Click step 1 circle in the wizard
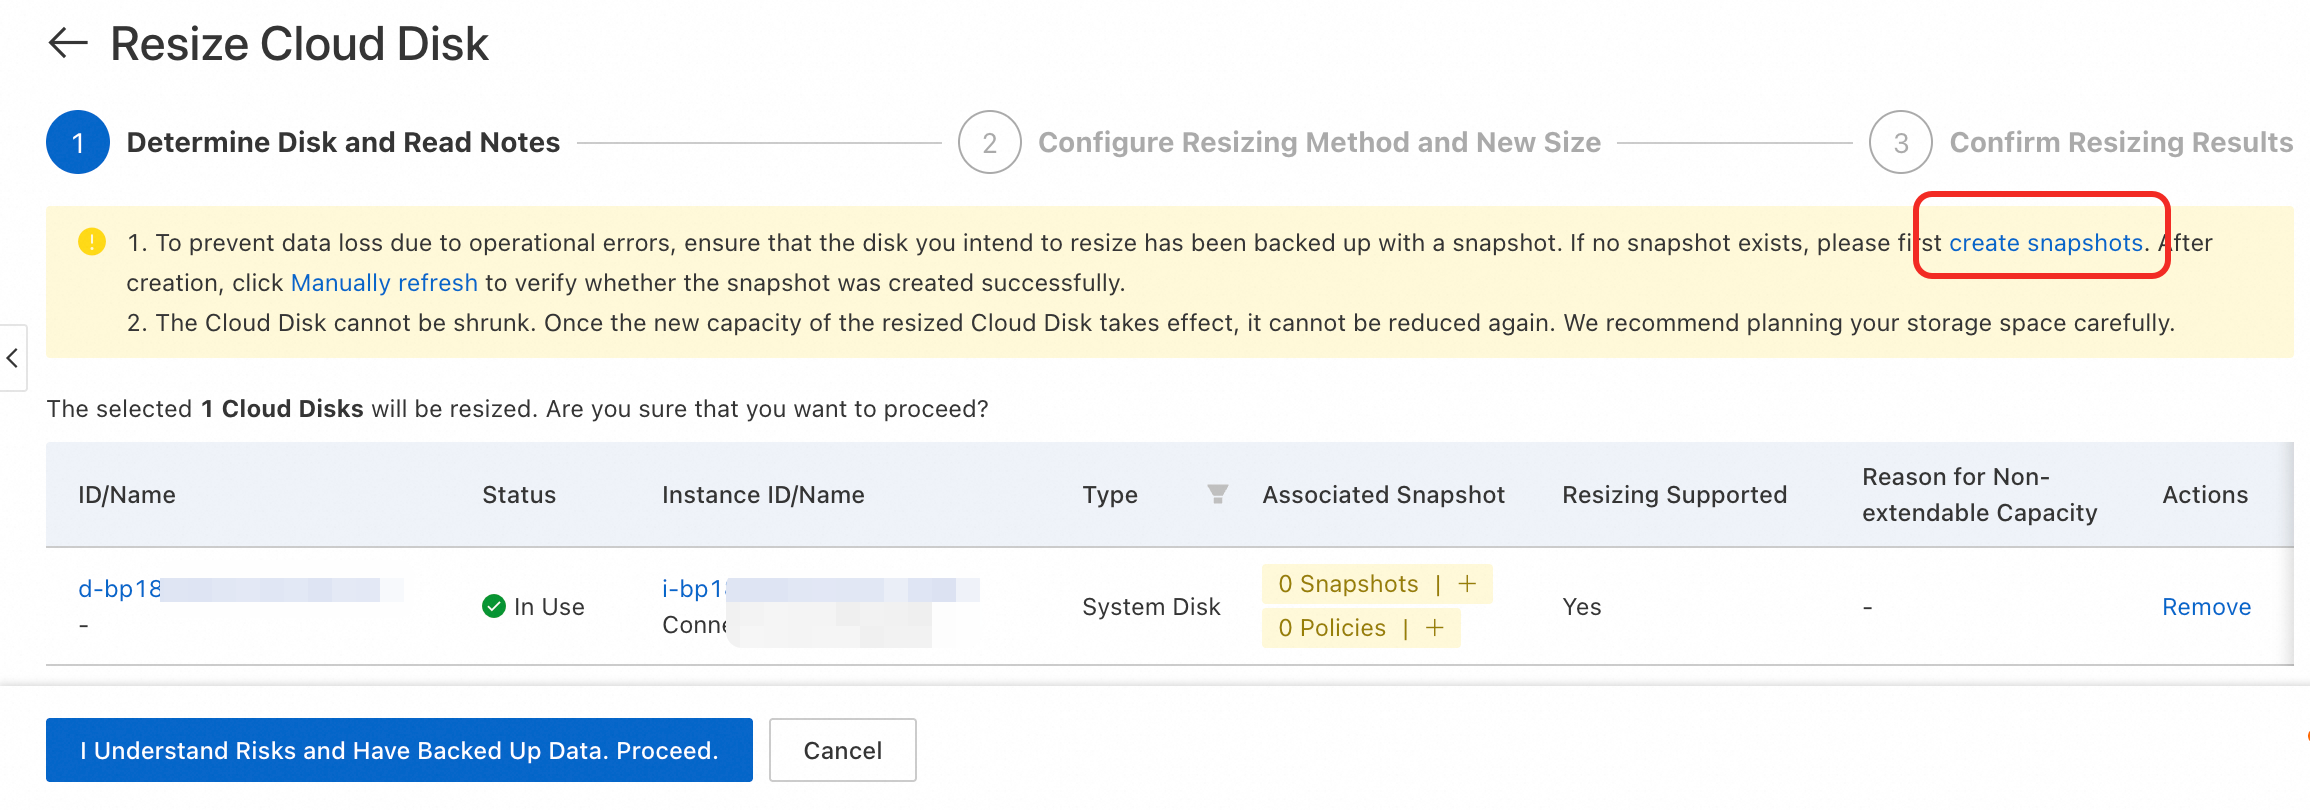This screenshot has width=2310, height=810. [x=78, y=142]
